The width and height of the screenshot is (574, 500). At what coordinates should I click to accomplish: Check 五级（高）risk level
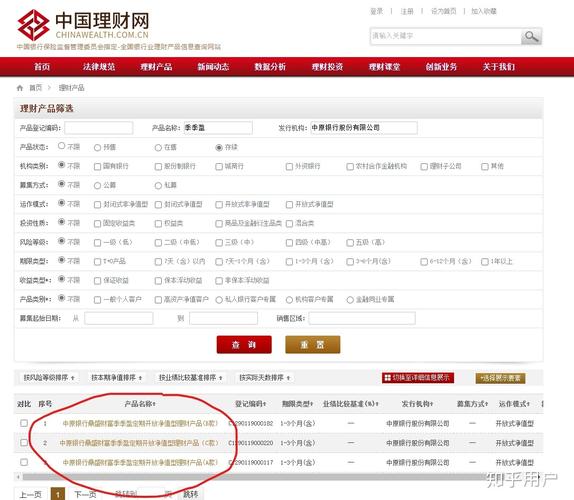coord(350,243)
